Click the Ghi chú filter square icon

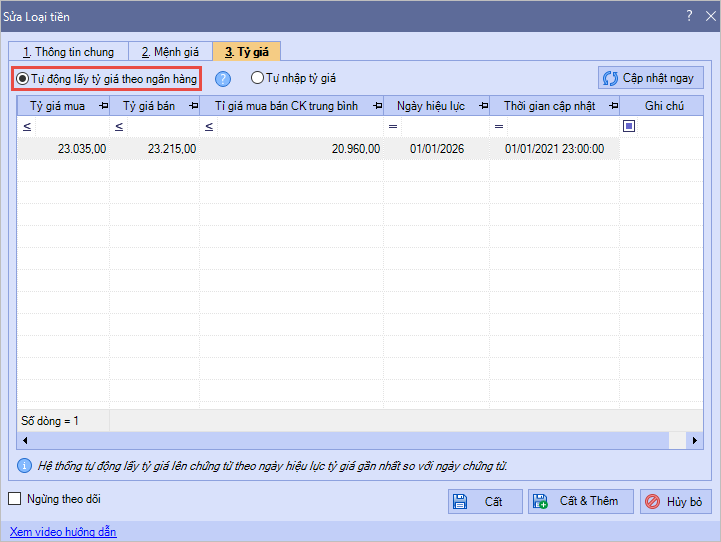tap(629, 126)
